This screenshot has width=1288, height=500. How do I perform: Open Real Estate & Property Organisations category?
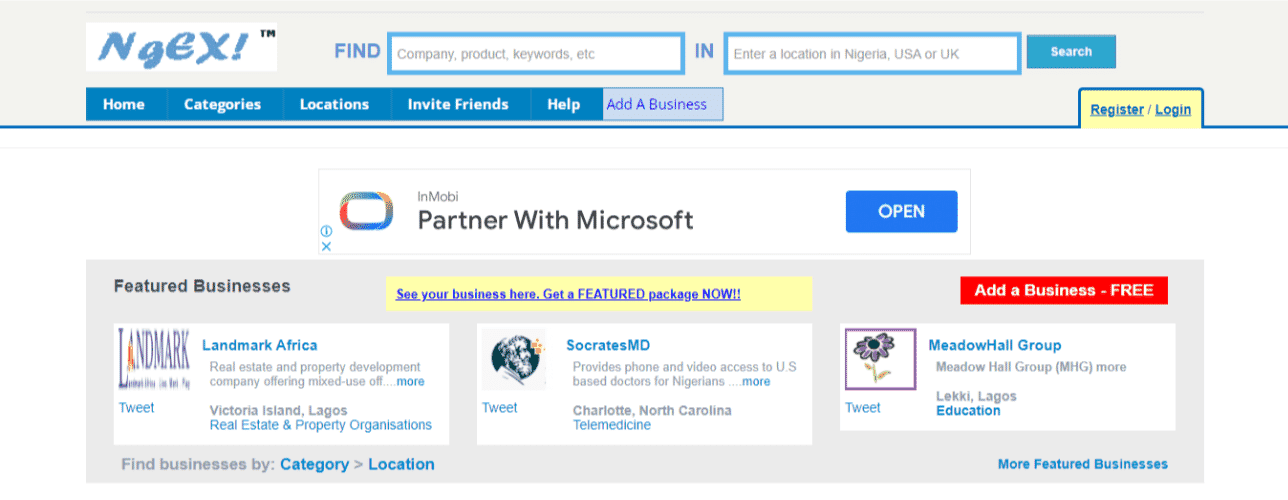click(x=321, y=425)
